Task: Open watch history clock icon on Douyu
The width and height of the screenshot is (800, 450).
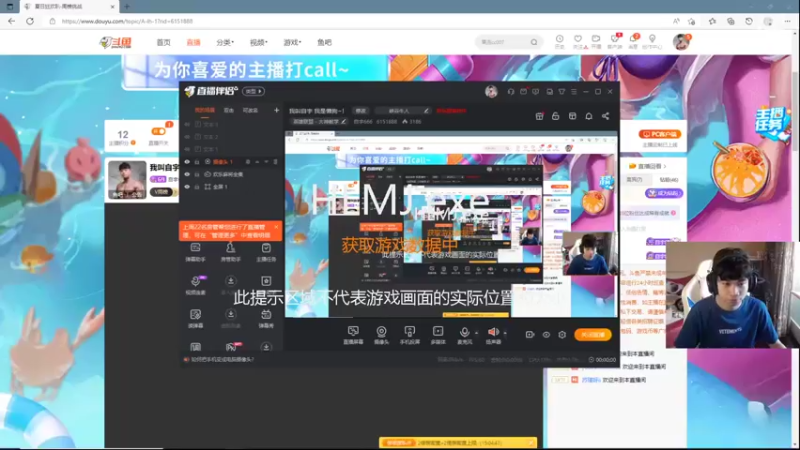Action: [x=560, y=41]
